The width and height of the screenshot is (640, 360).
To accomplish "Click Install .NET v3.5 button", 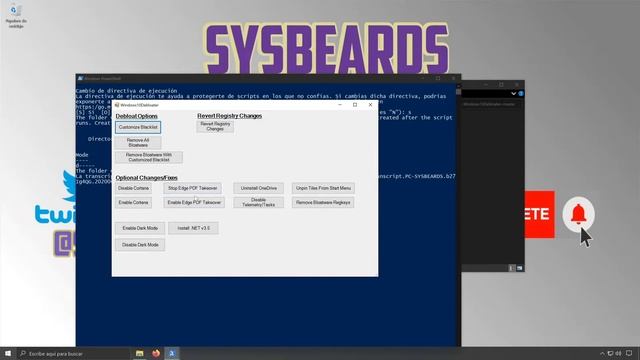I will pyautogui.click(x=193, y=228).
